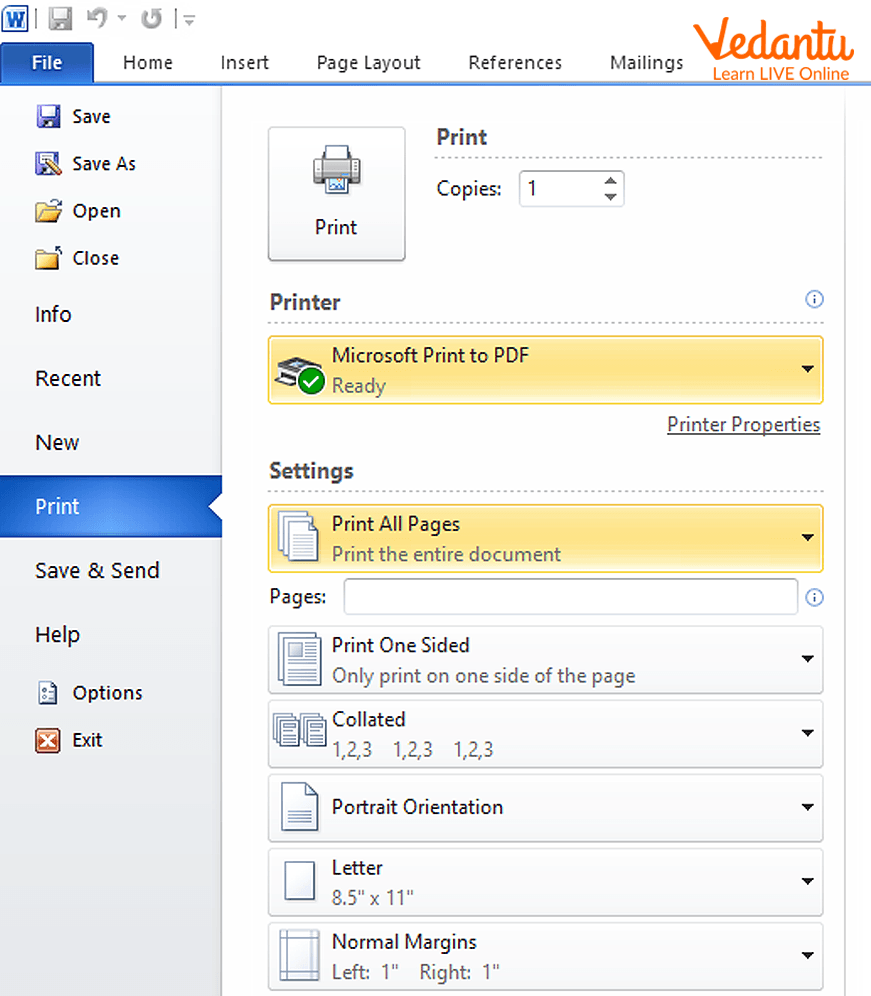Click into the Pages input field
This screenshot has width=871, height=996.
(570, 597)
